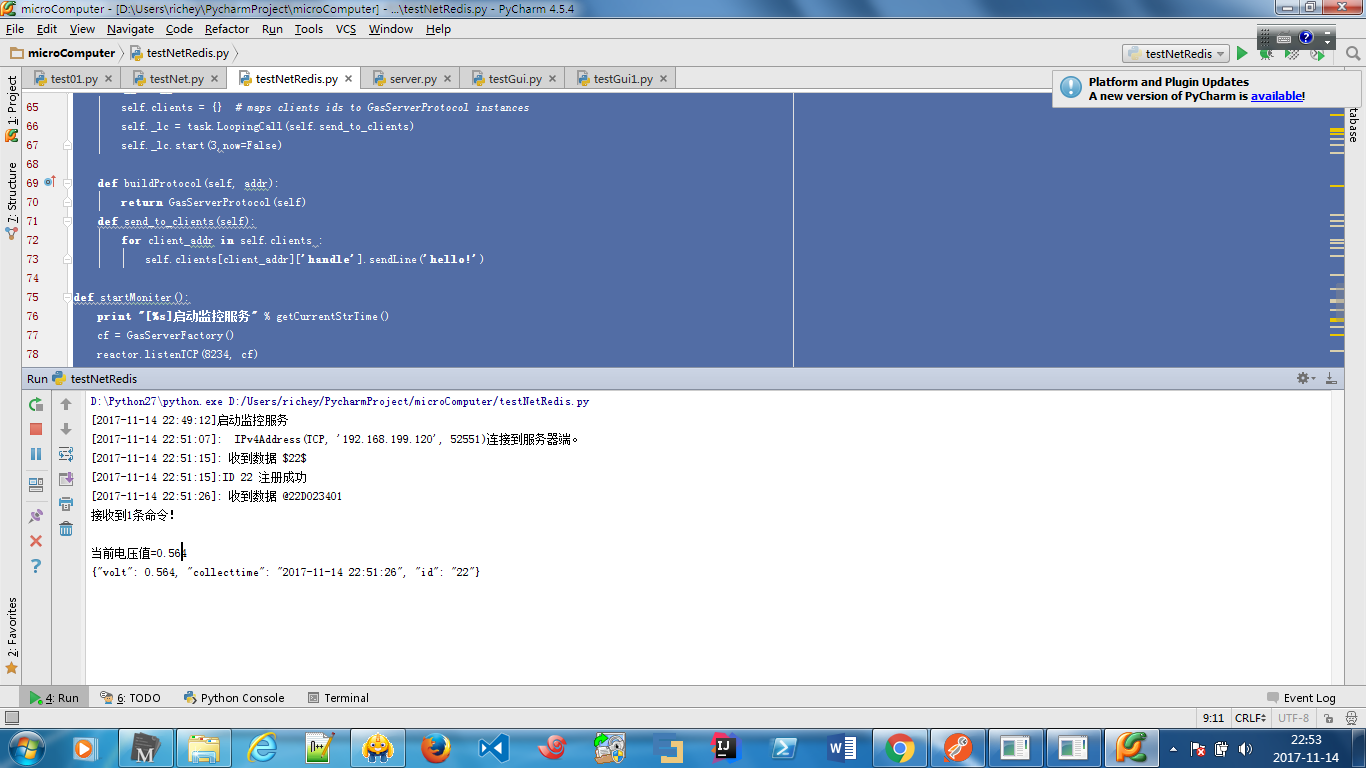Show hidden system tray icons

pos(1173,748)
